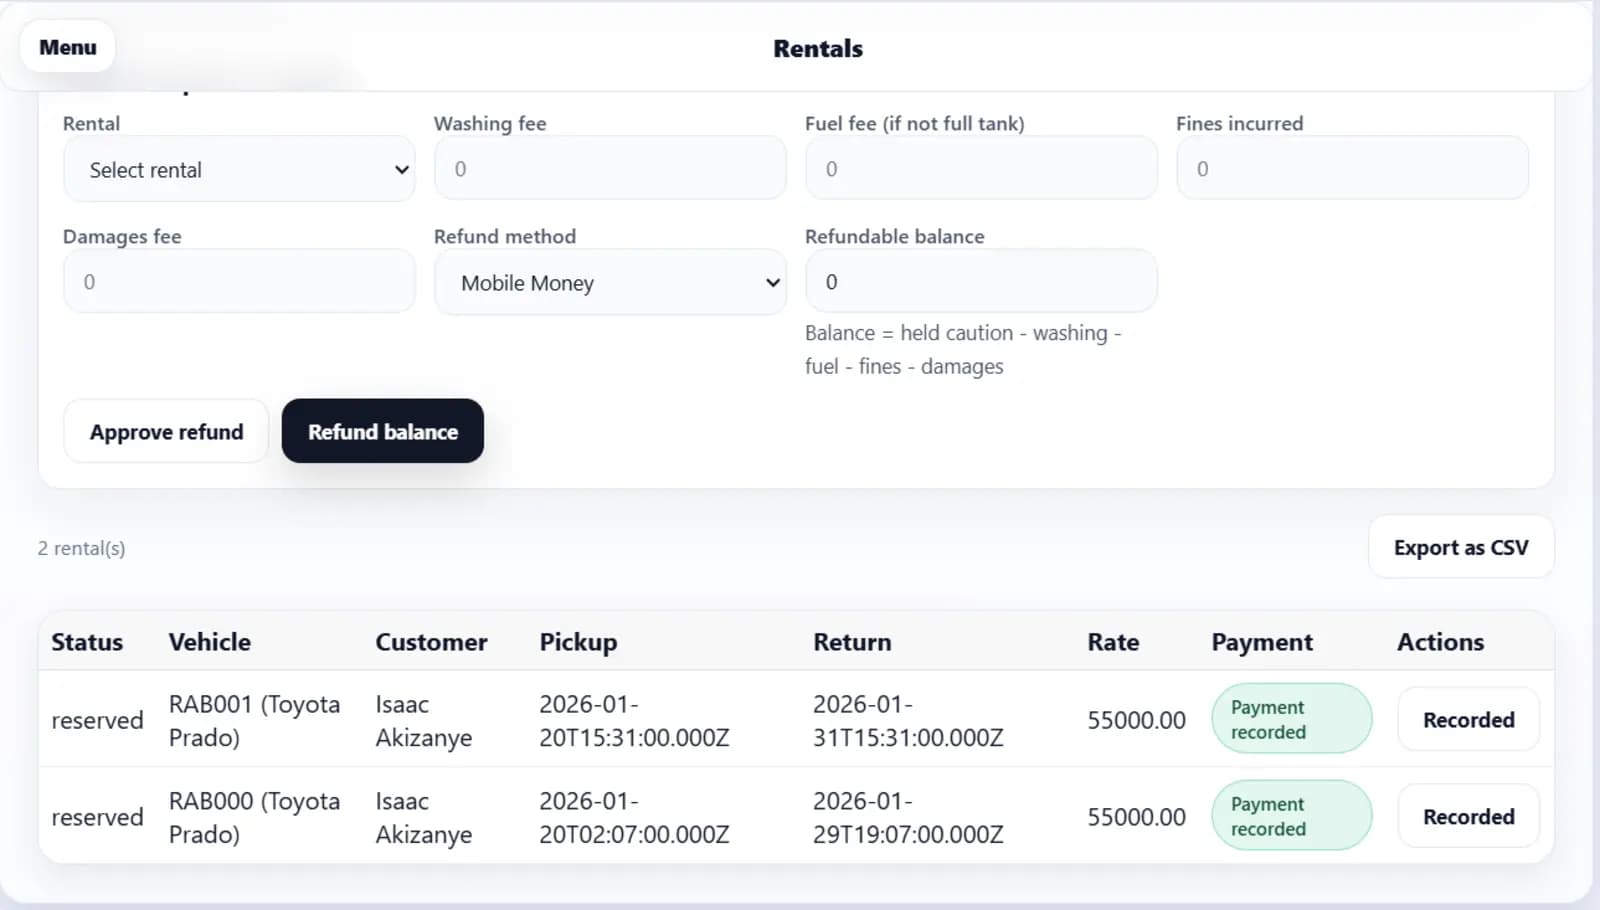Click Payment recorded badge for RAB001

pyautogui.click(x=1291, y=719)
